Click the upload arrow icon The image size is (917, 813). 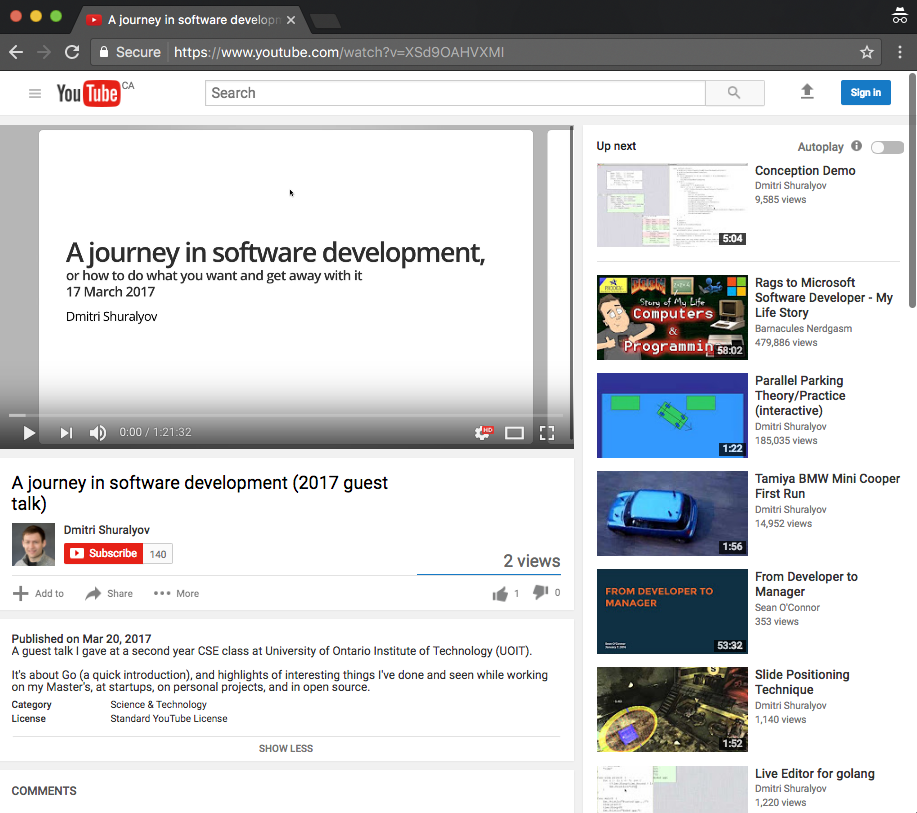pos(807,92)
